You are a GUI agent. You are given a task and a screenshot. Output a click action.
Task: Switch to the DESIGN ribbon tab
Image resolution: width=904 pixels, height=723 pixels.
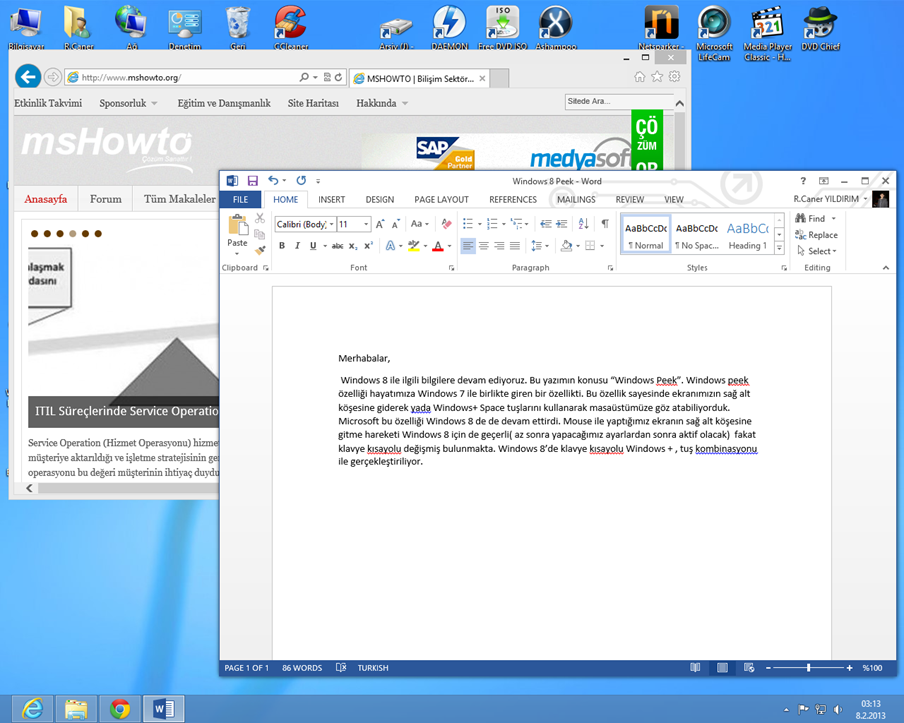380,199
